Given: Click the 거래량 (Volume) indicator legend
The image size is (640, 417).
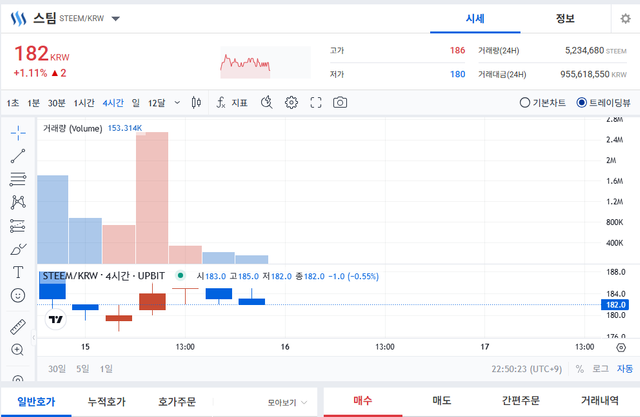Looking at the screenshot, I should click(73, 129).
